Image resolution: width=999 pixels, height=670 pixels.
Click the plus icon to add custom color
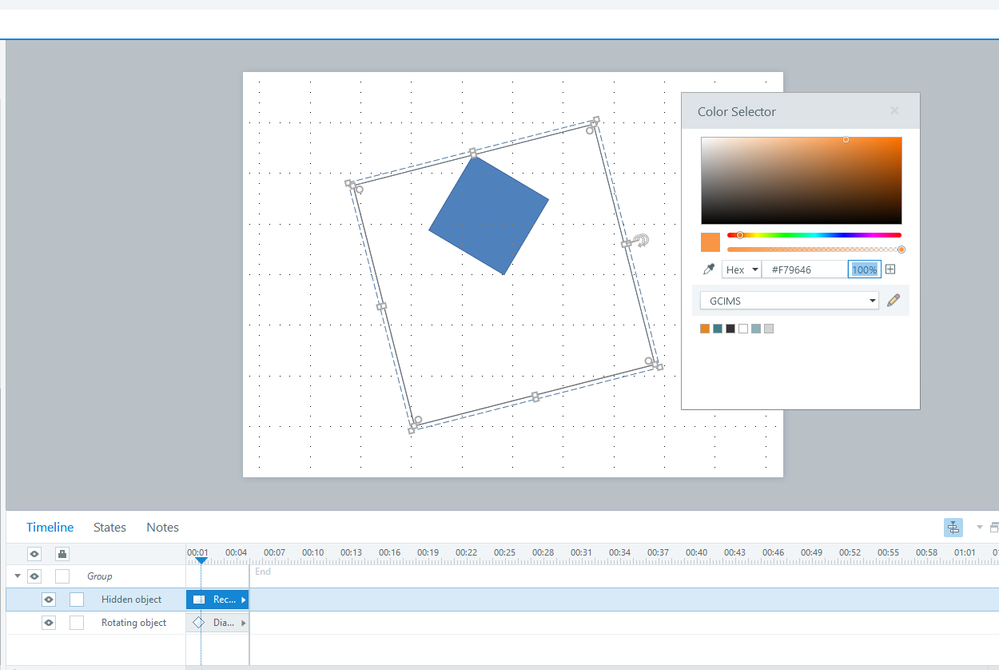tap(890, 269)
